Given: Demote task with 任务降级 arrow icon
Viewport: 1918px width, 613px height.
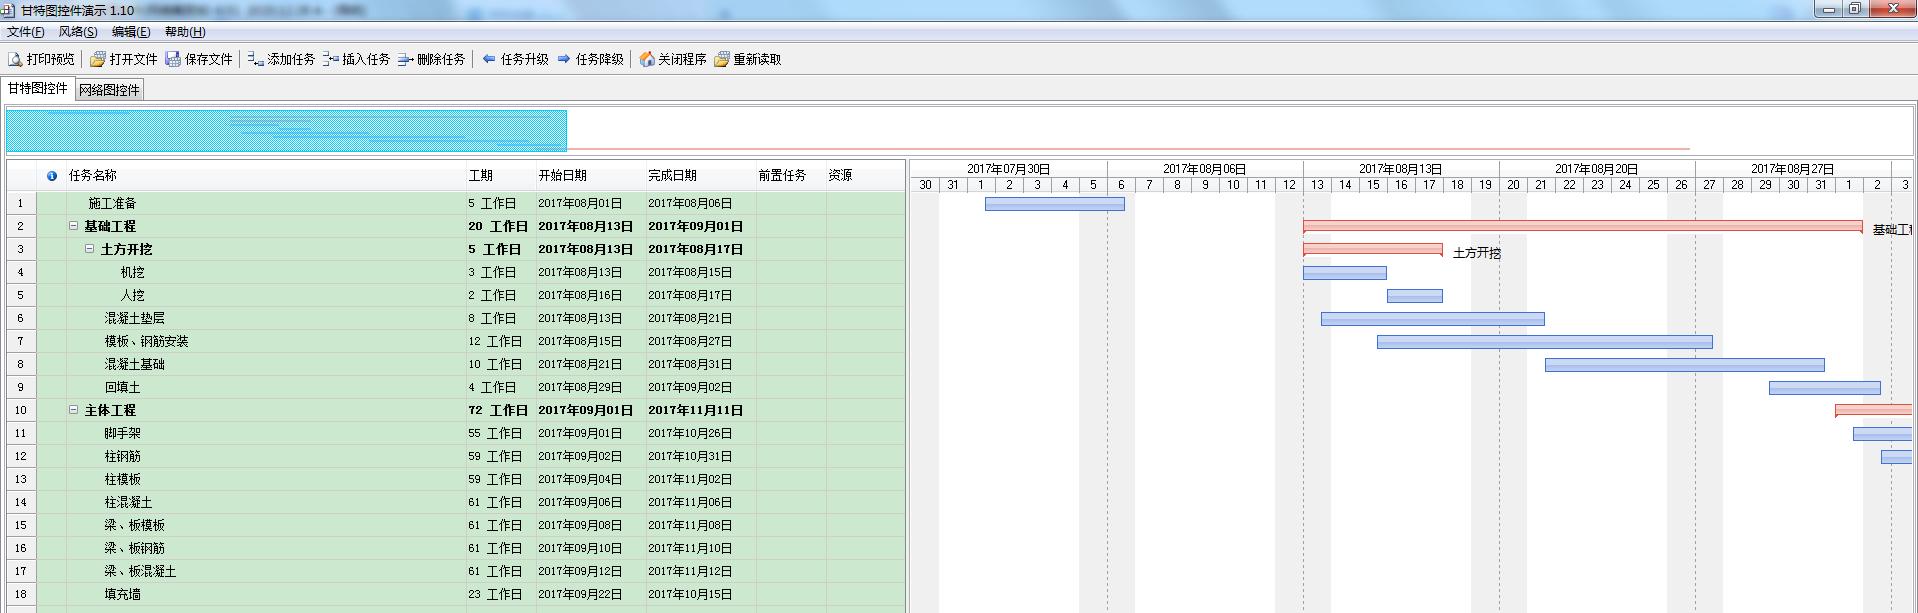Looking at the screenshot, I should (x=564, y=60).
